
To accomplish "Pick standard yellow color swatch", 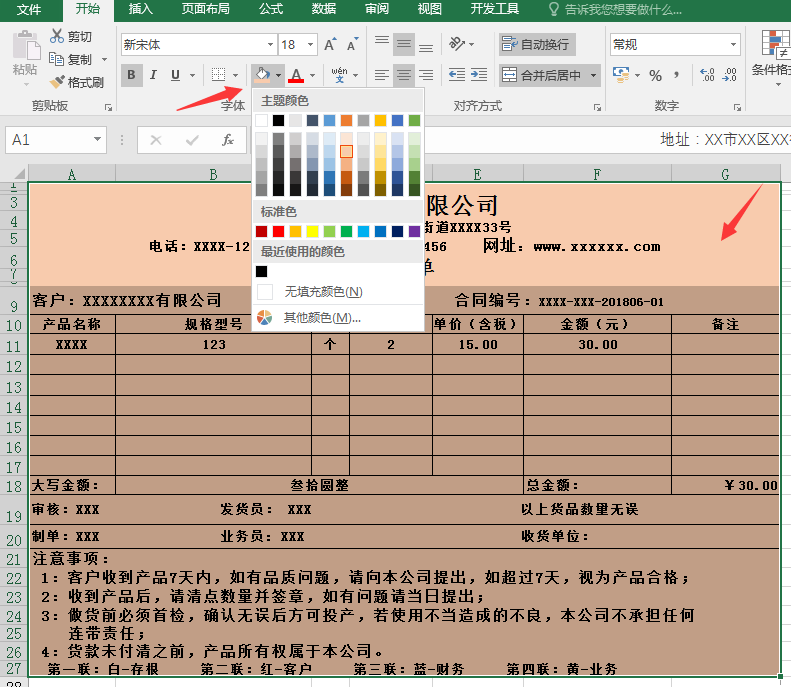I will (x=312, y=231).
